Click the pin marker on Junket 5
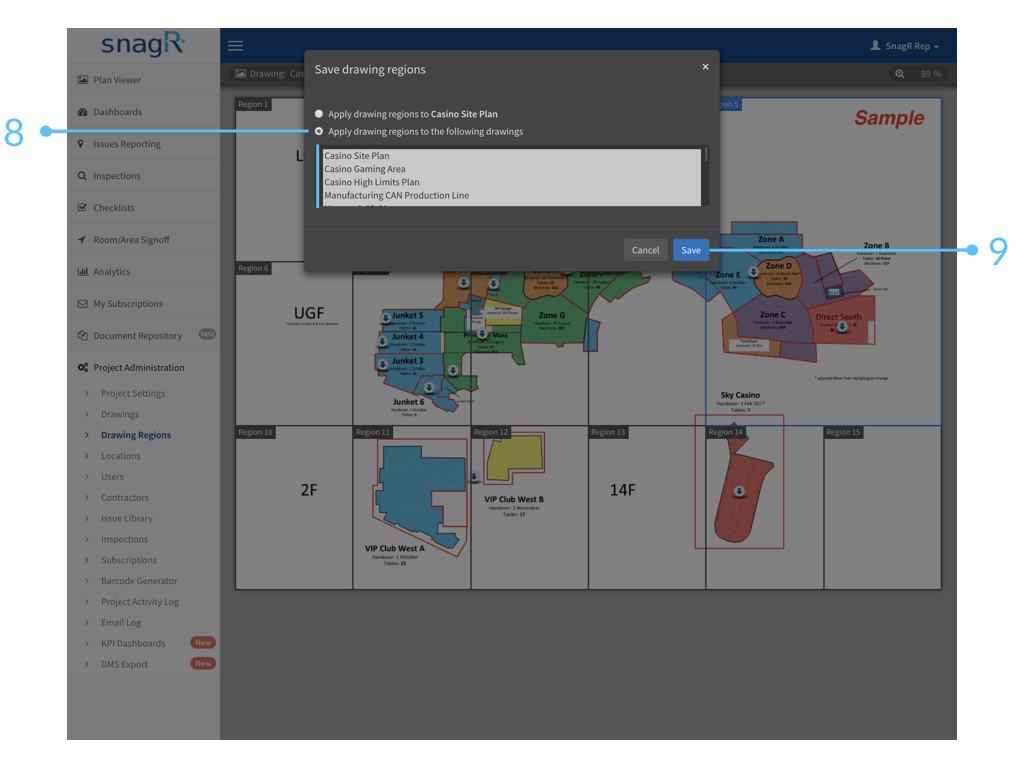The width and height of the screenshot is (1024, 768). click(x=386, y=318)
